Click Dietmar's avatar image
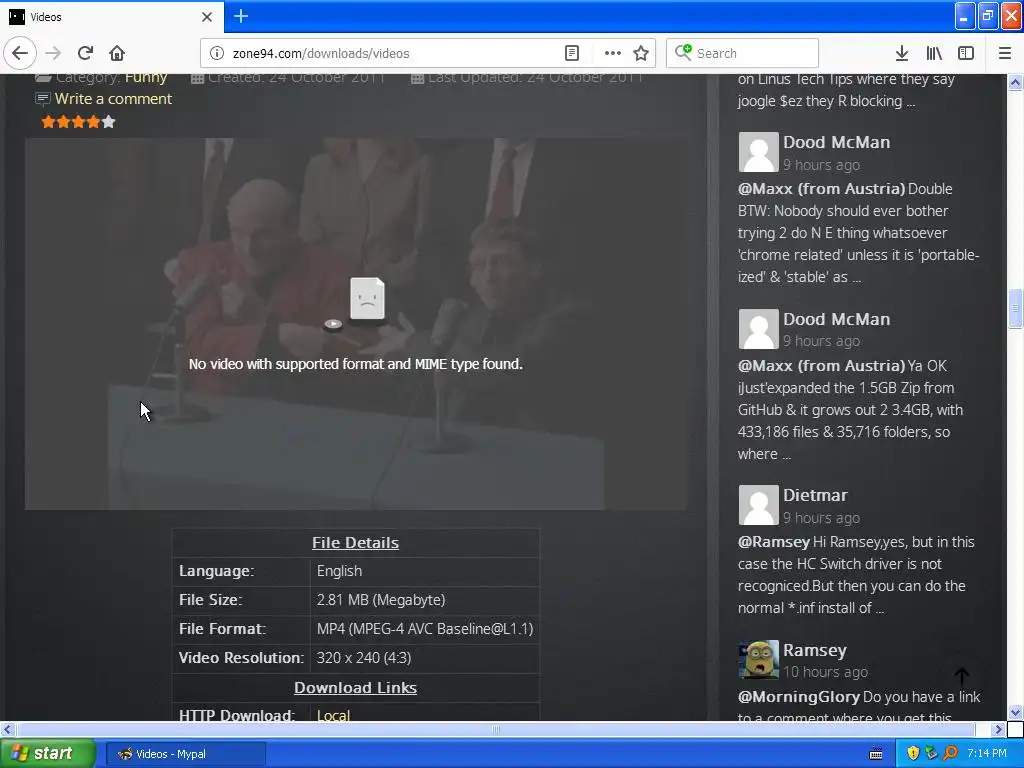The height and width of the screenshot is (768, 1024). pyautogui.click(x=758, y=505)
